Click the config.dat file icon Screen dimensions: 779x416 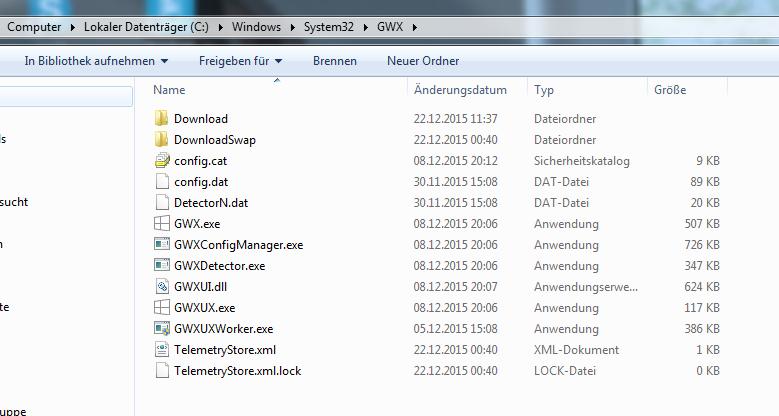tap(162, 181)
